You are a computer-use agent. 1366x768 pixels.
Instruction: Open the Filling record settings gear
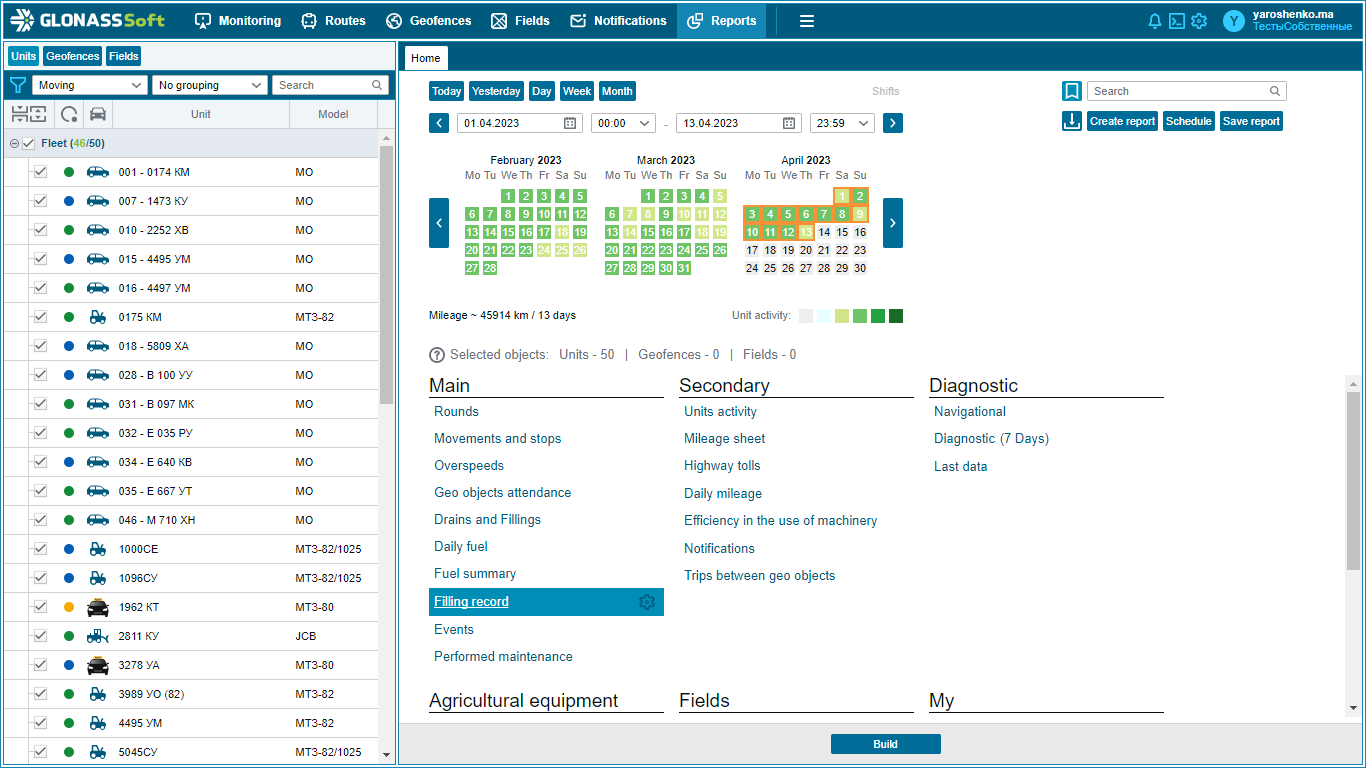coord(647,602)
